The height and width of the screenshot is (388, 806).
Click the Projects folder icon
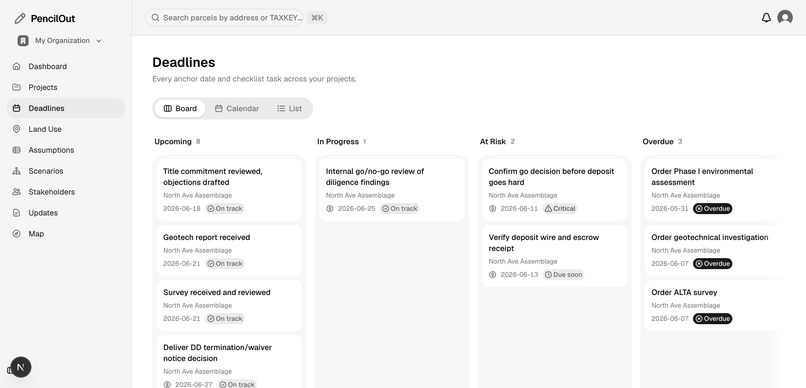click(16, 87)
